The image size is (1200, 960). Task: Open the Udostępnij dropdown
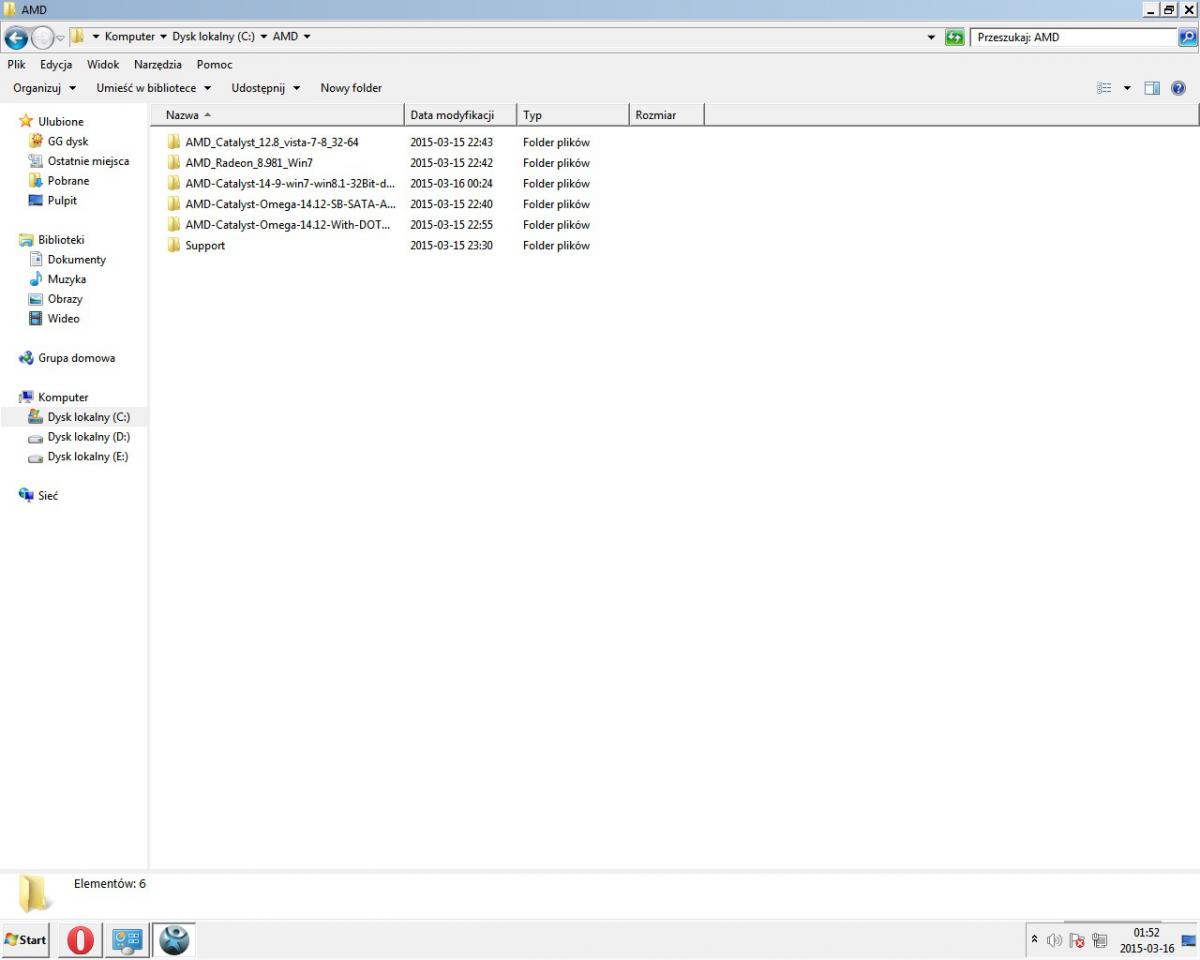[266, 88]
